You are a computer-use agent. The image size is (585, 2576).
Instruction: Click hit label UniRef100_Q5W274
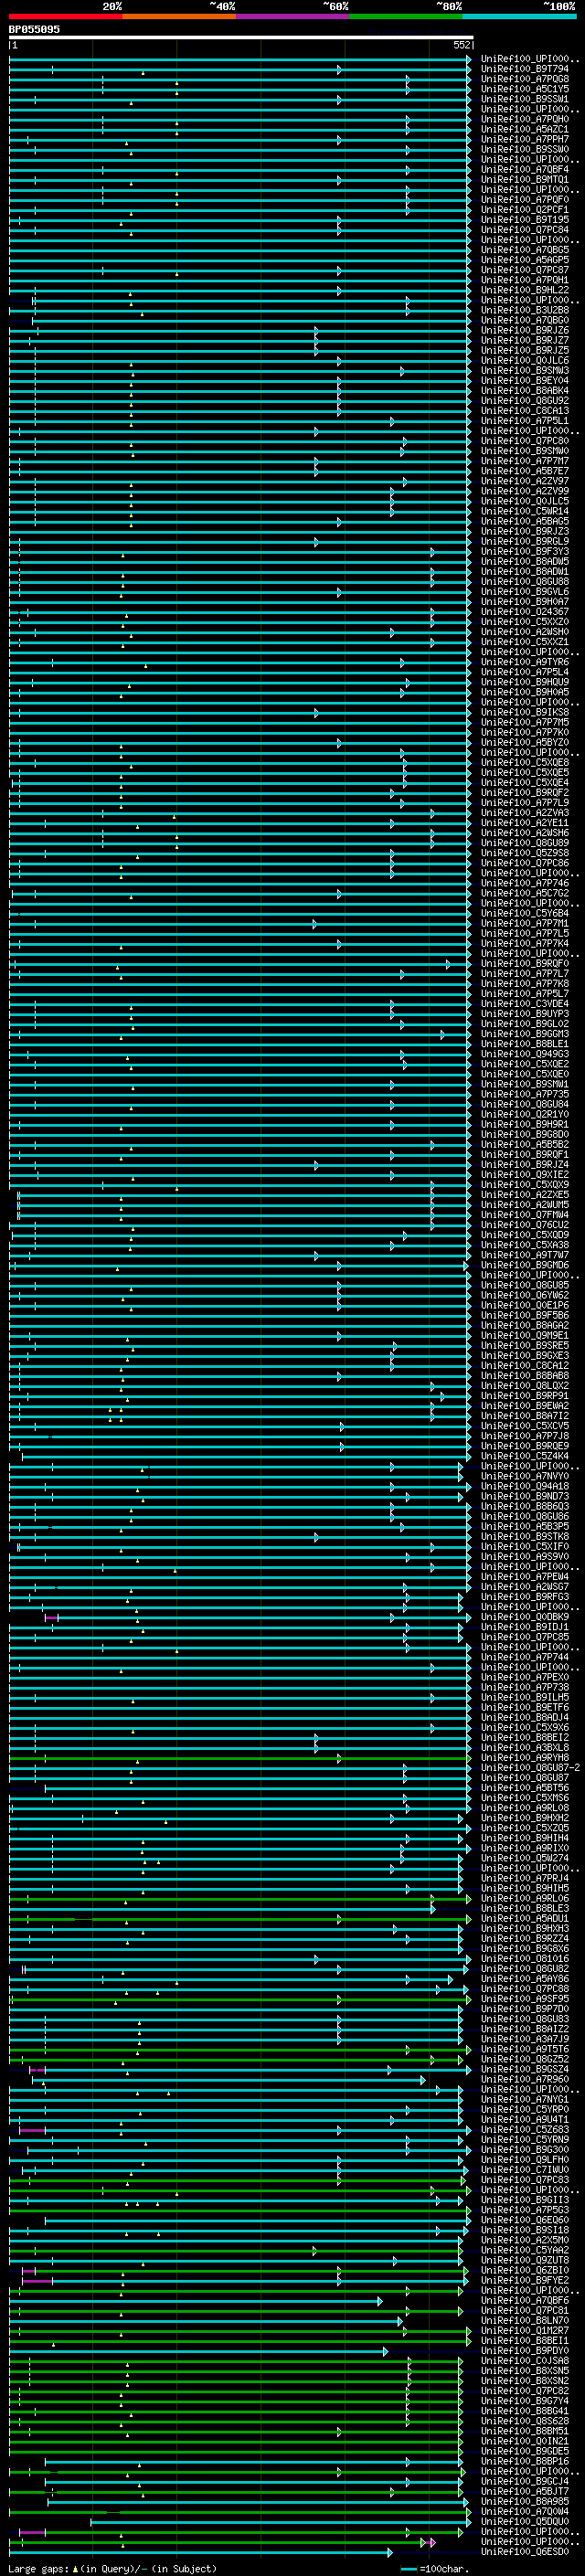coord(525,1858)
